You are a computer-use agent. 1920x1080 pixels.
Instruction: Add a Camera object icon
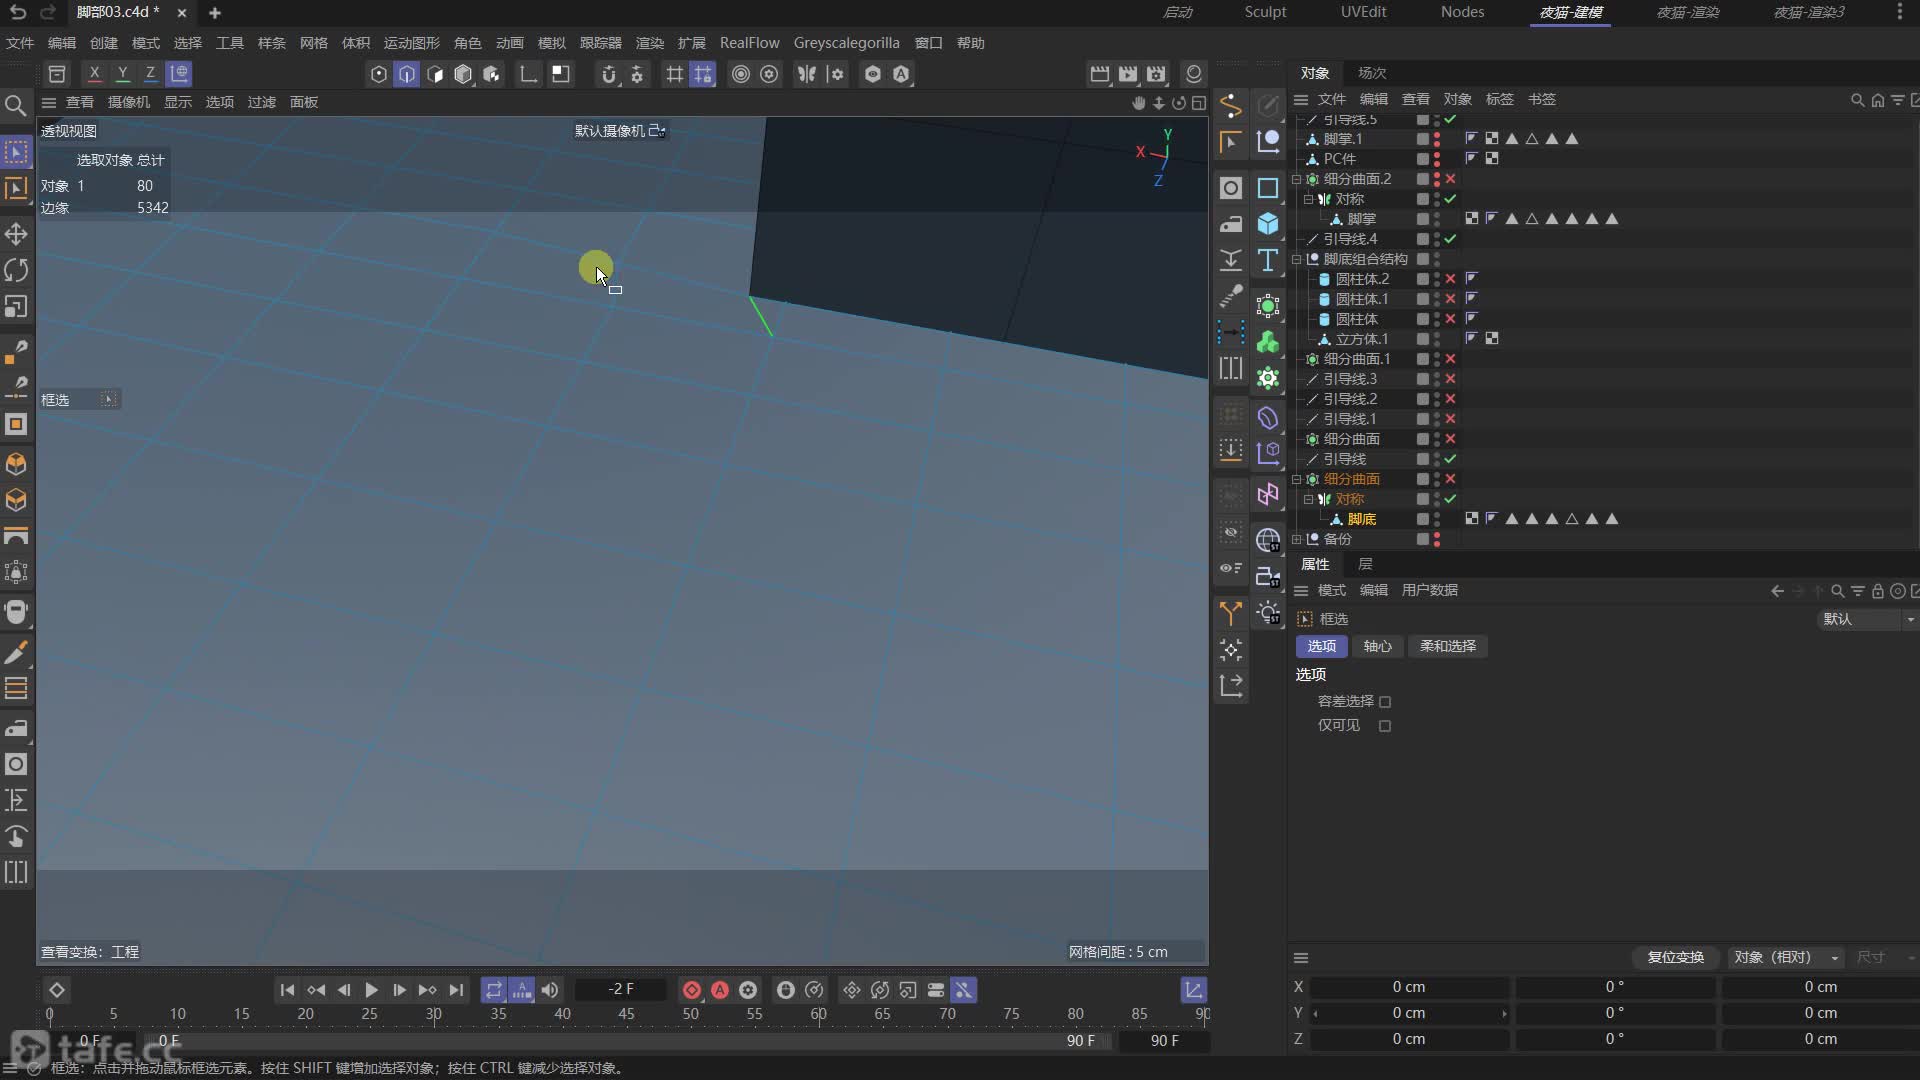(1268, 577)
